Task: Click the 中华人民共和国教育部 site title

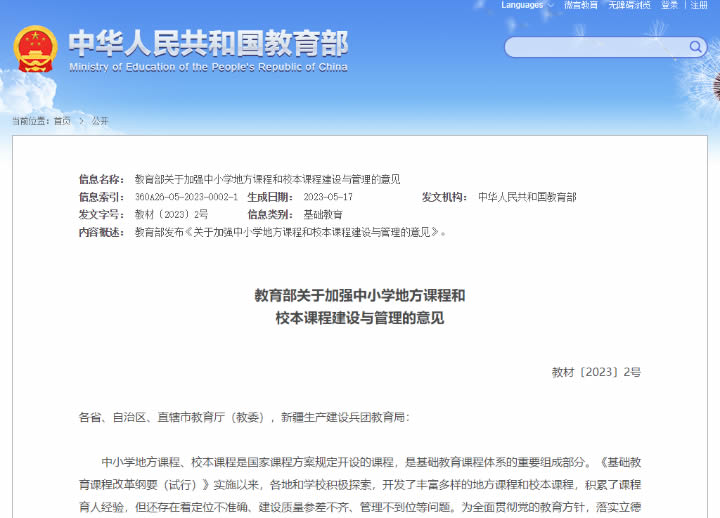Action: pos(208,43)
